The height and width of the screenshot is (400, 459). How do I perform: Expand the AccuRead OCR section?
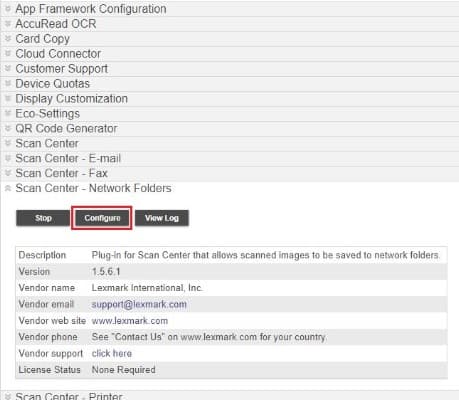tap(230, 24)
